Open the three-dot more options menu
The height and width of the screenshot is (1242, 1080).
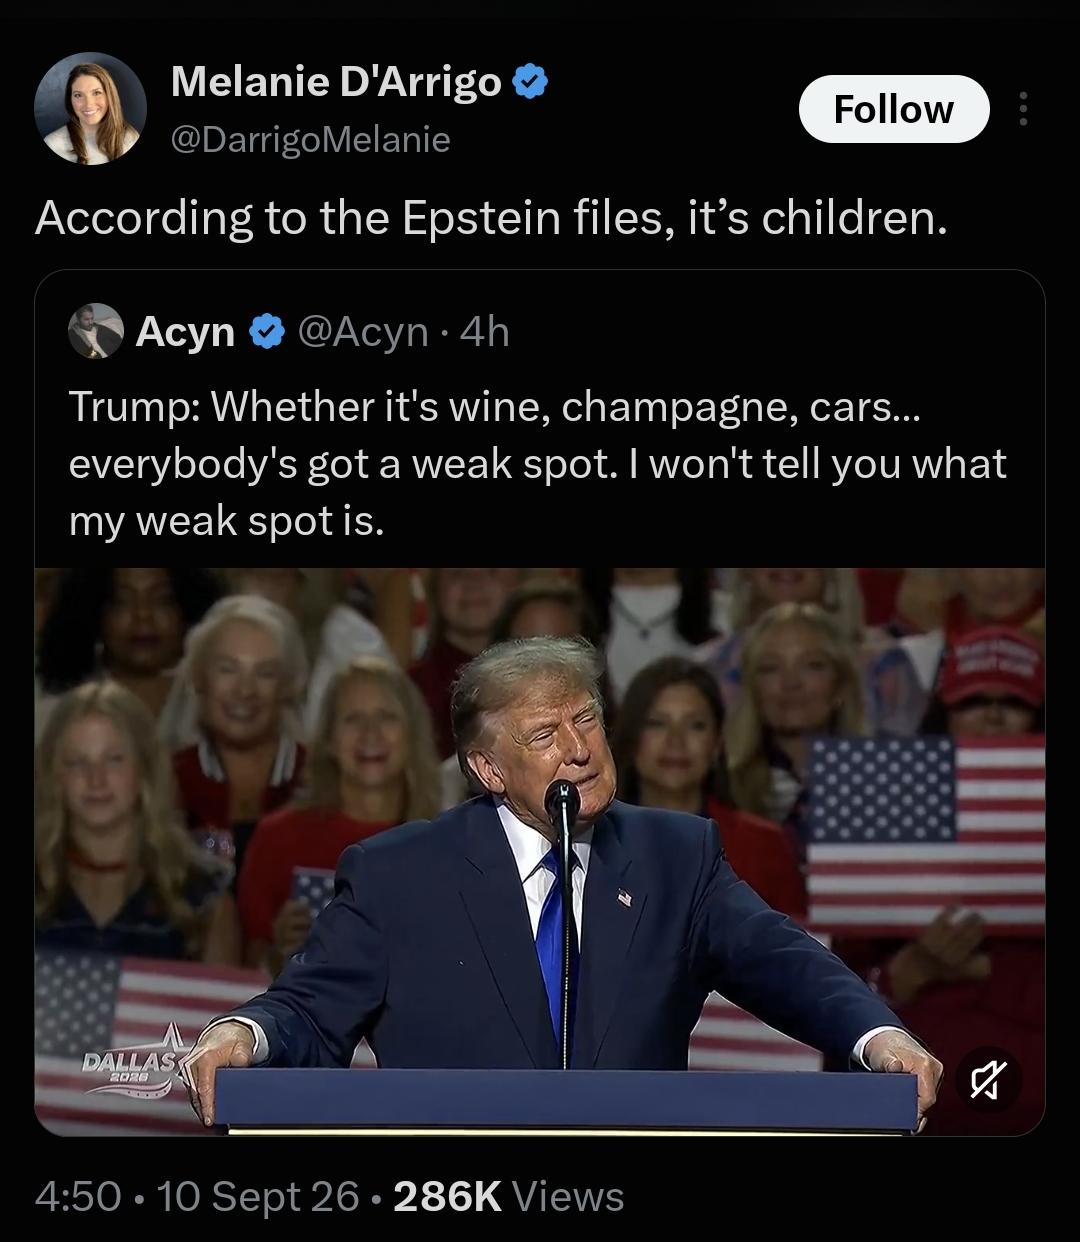1022,109
